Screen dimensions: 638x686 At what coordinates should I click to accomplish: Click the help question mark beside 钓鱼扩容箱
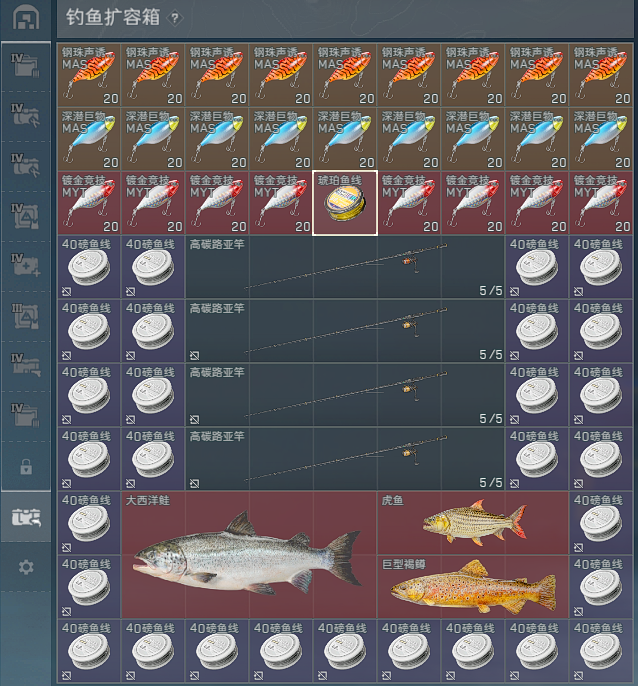point(175,18)
